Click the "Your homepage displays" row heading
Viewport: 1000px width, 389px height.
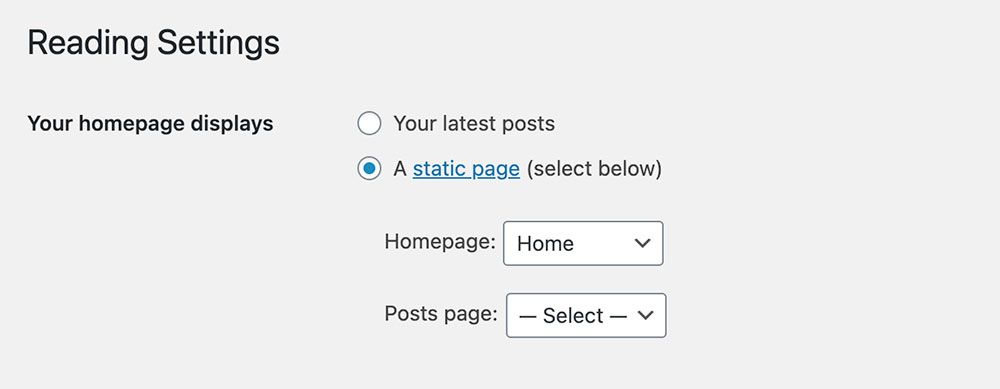pyautogui.click(x=151, y=124)
